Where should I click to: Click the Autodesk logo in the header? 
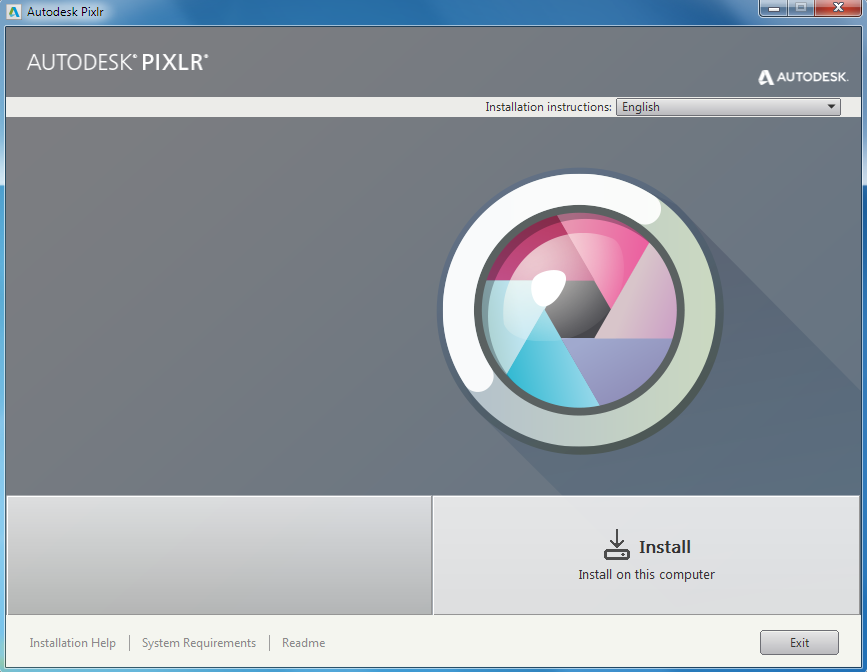tap(803, 77)
